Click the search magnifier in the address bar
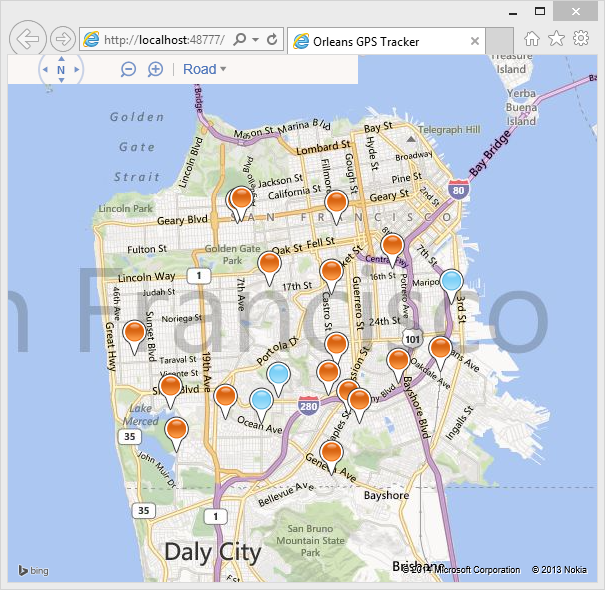Screen dimensions: 605x590 pos(240,39)
